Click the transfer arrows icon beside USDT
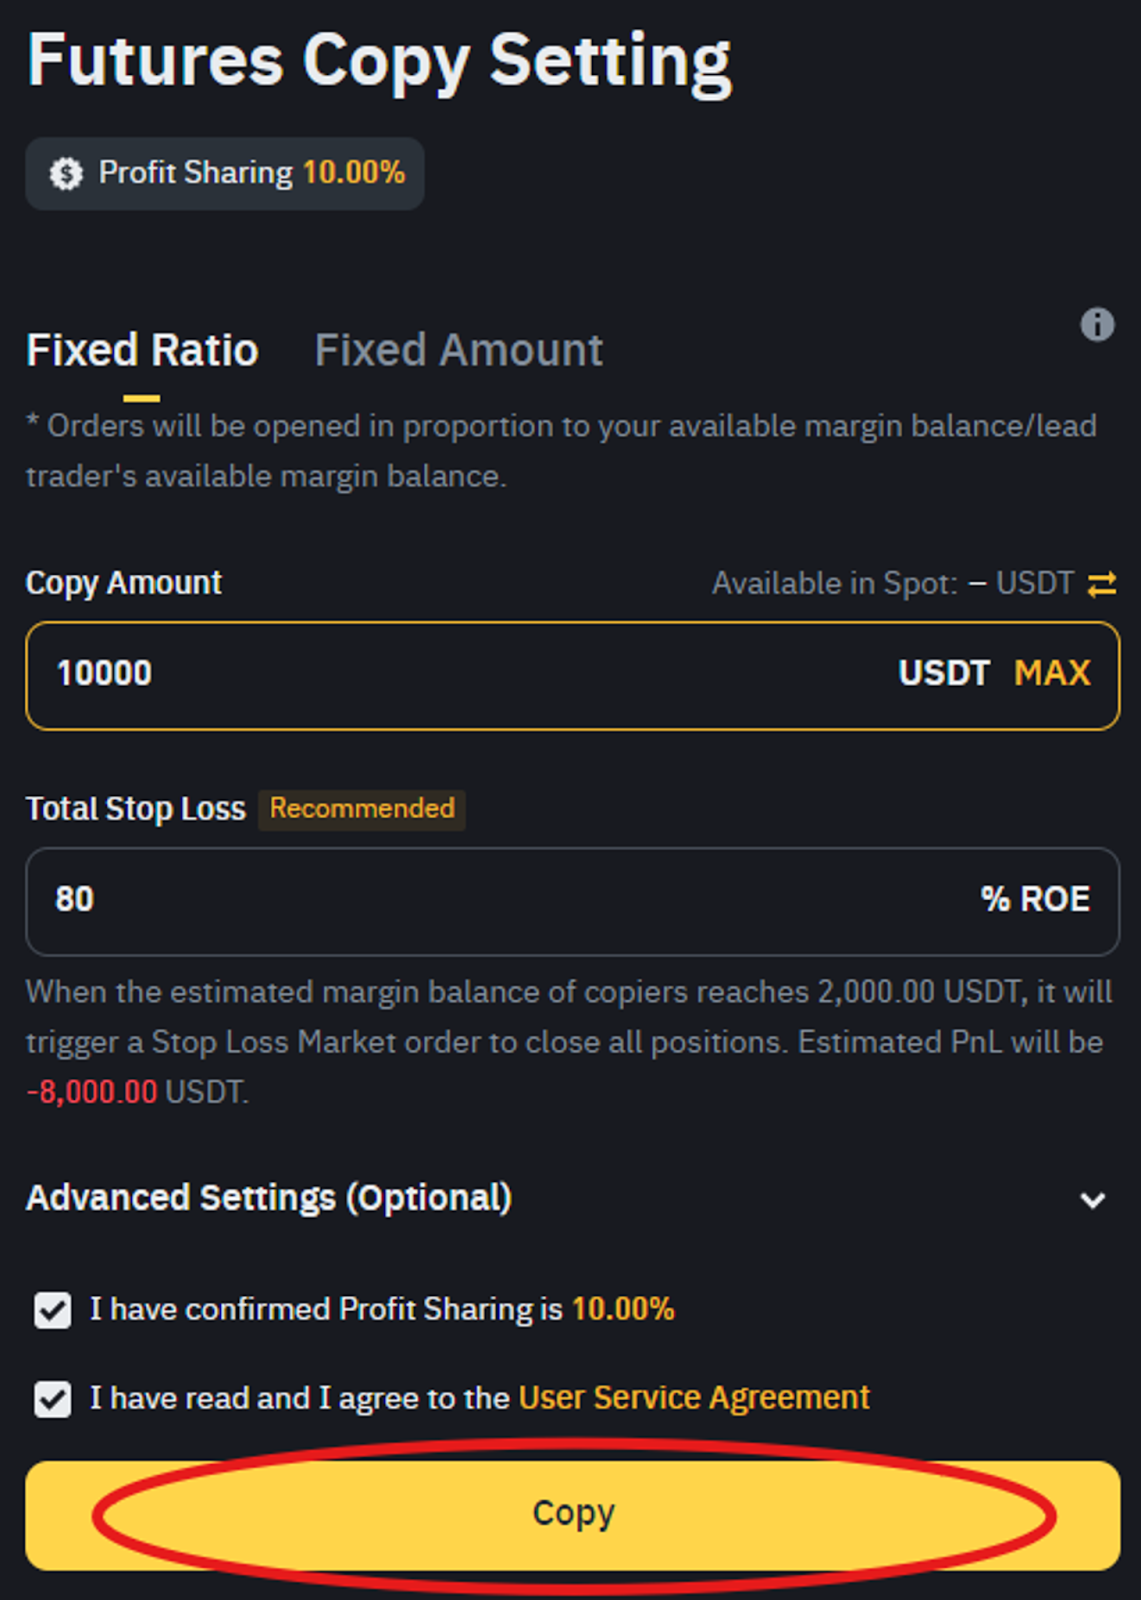Viewport: 1141px width, 1600px height. 1101,584
